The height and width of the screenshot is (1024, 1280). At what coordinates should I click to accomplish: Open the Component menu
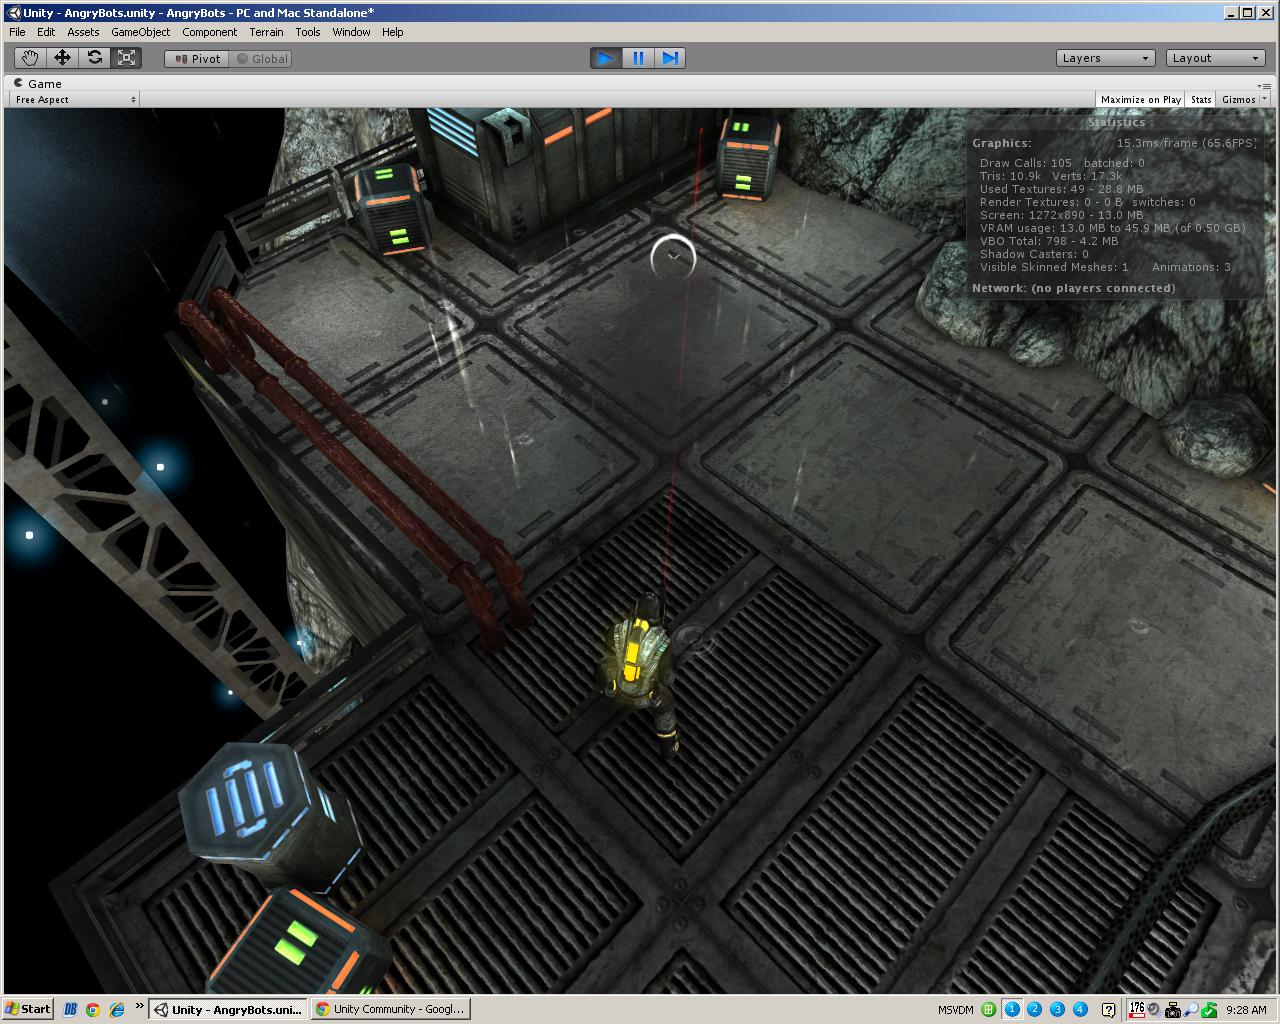tap(210, 32)
